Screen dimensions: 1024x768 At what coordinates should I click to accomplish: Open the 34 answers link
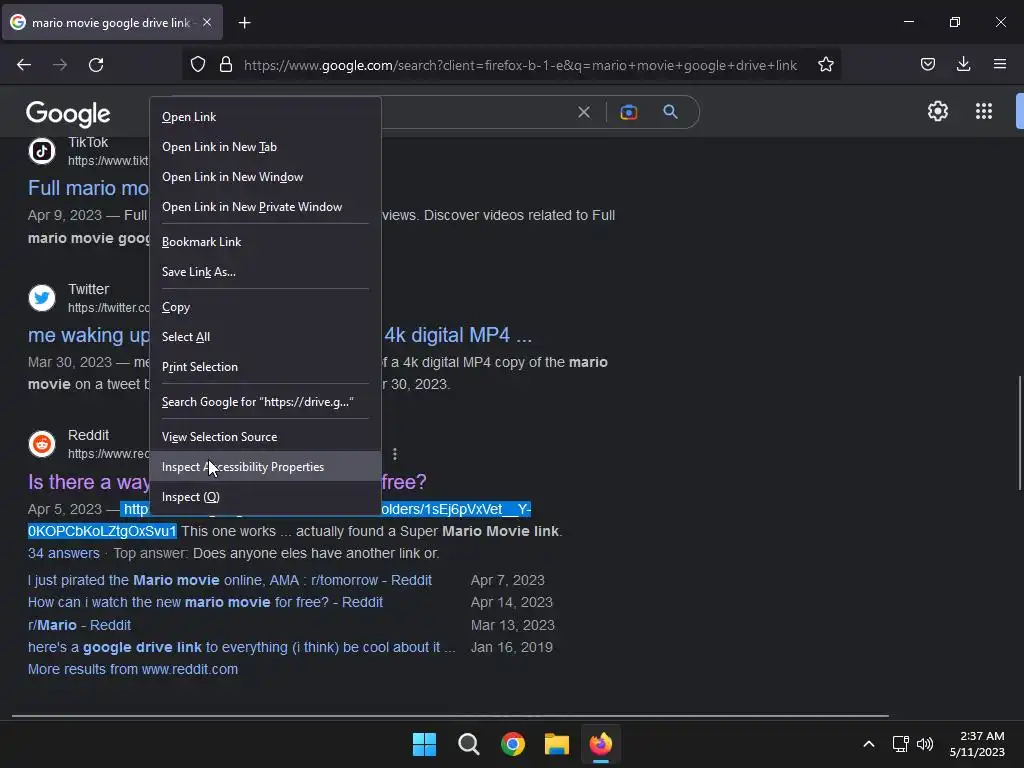[63, 553]
